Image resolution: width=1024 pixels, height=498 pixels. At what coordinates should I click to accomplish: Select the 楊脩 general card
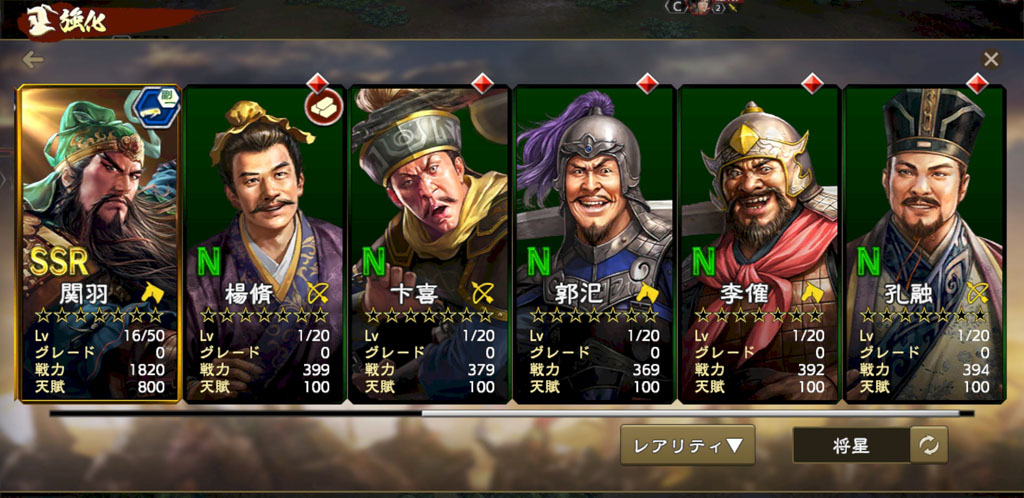tap(264, 245)
